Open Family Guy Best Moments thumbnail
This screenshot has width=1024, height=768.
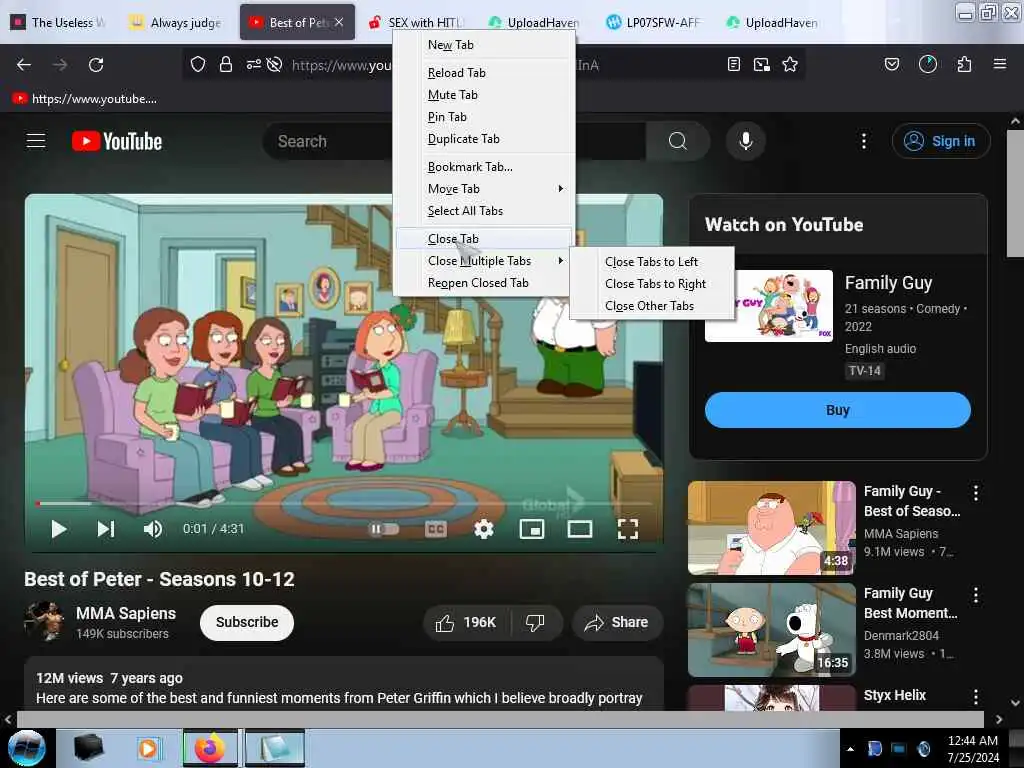[x=771, y=630]
